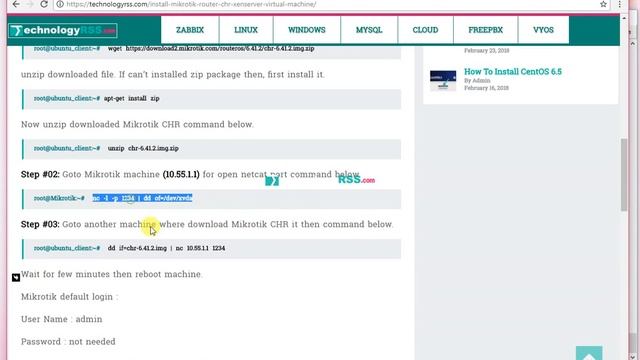The image size is (640, 360).
Task: Click the 'unzip chr-6.41.2.img.zip' command
Action: (x=143, y=148)
